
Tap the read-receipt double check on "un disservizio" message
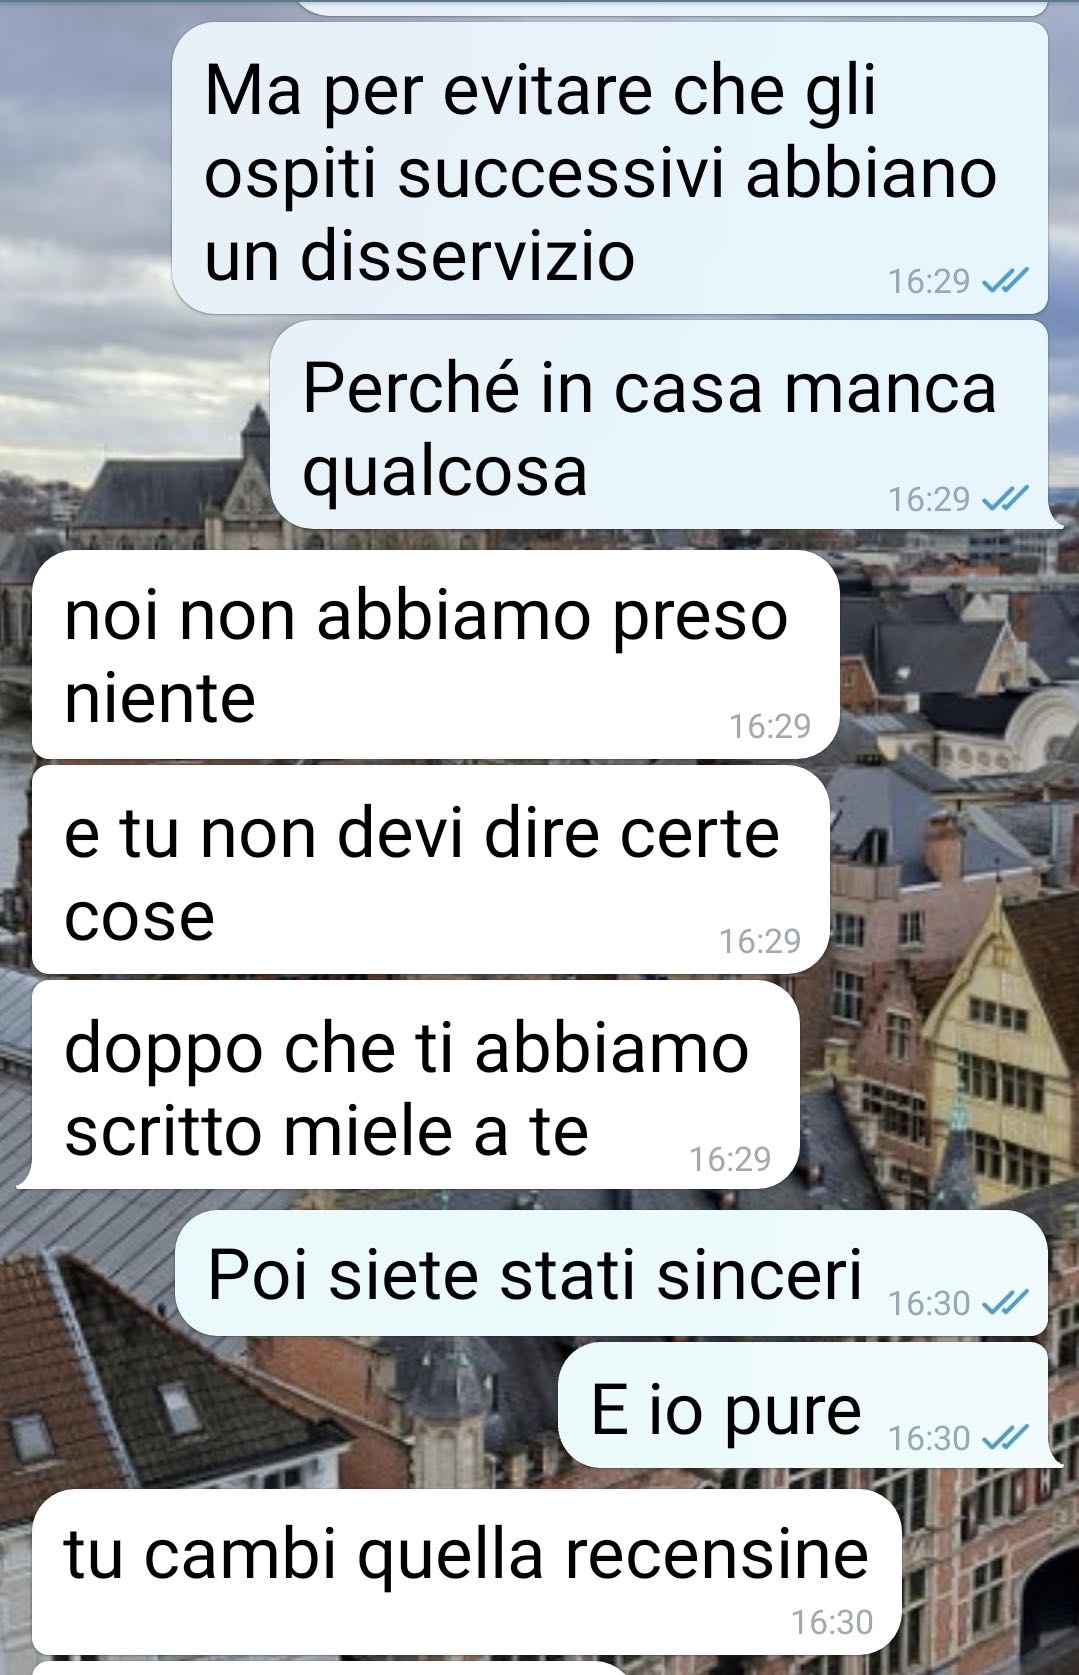[x=1005, y=283]
